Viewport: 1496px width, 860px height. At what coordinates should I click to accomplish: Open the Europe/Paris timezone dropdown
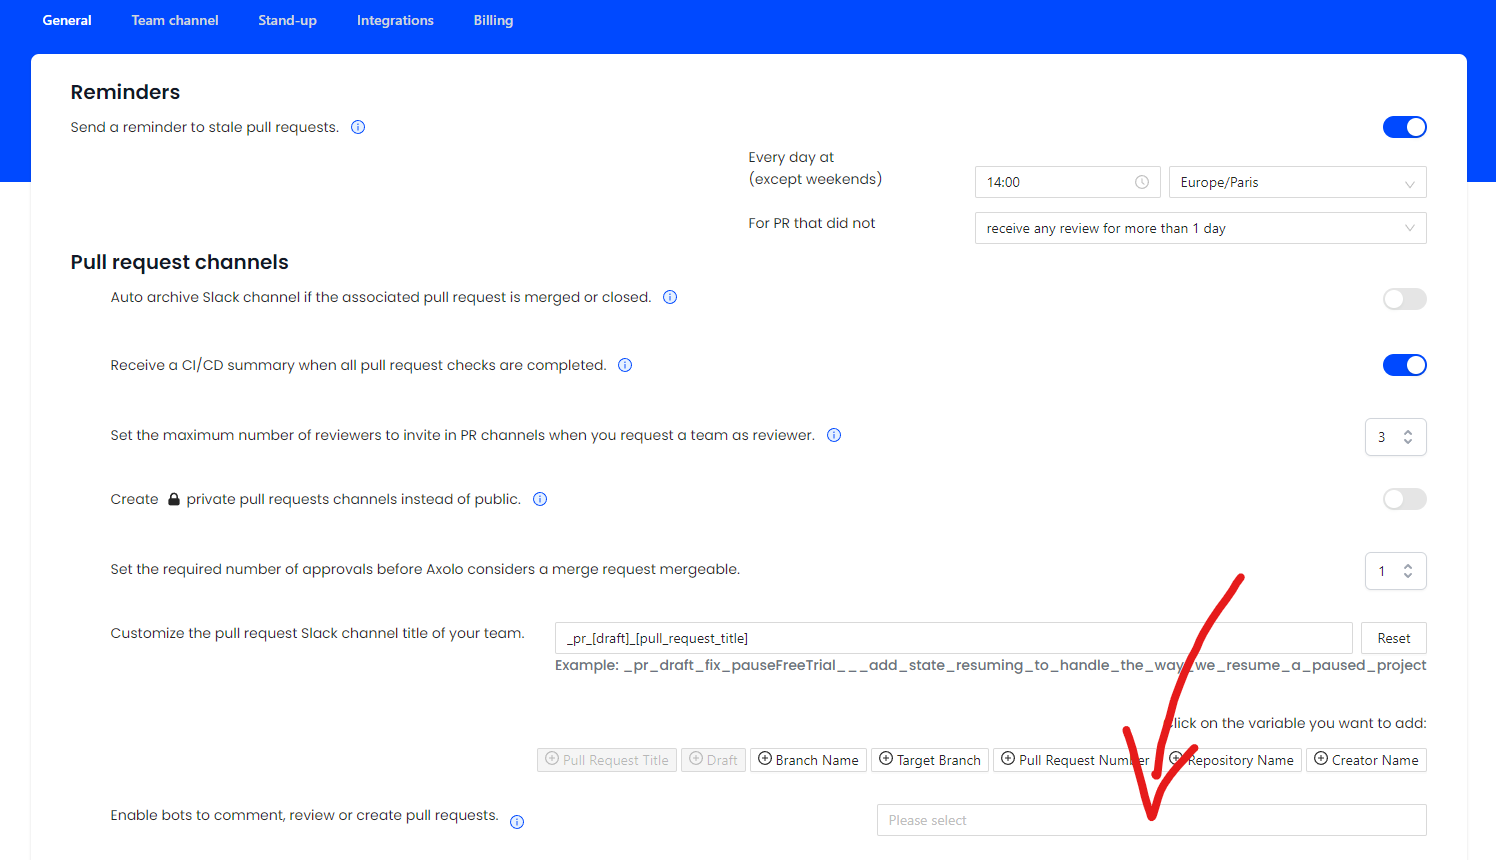1297,182
